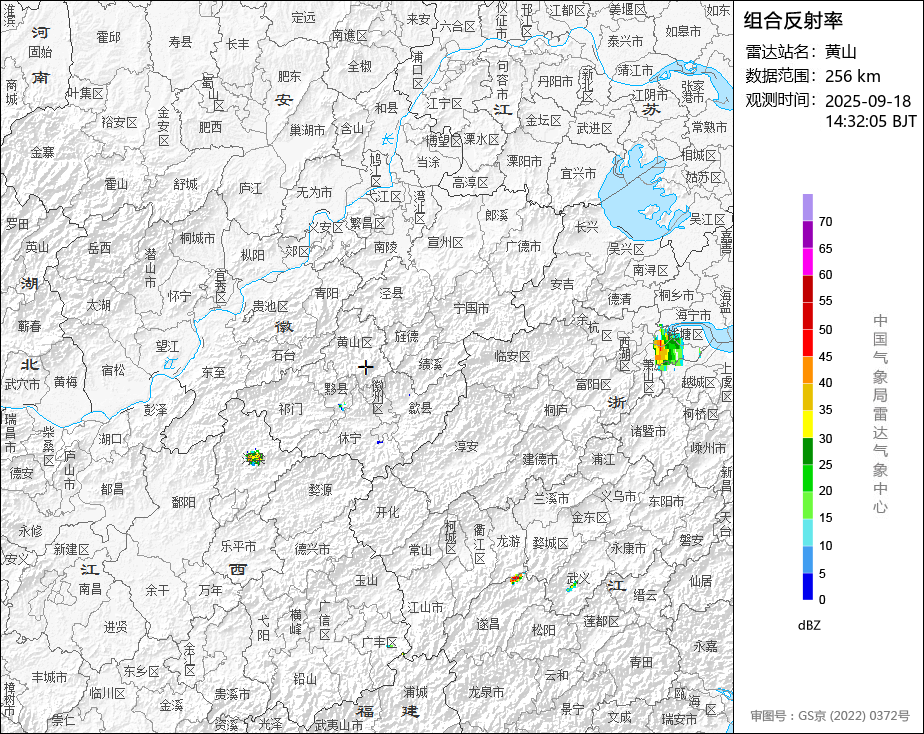Click the observation date 2025-09-18
The height and width of the screenshot is (734, 924).
pyautogui.click(x=867, y=101)
